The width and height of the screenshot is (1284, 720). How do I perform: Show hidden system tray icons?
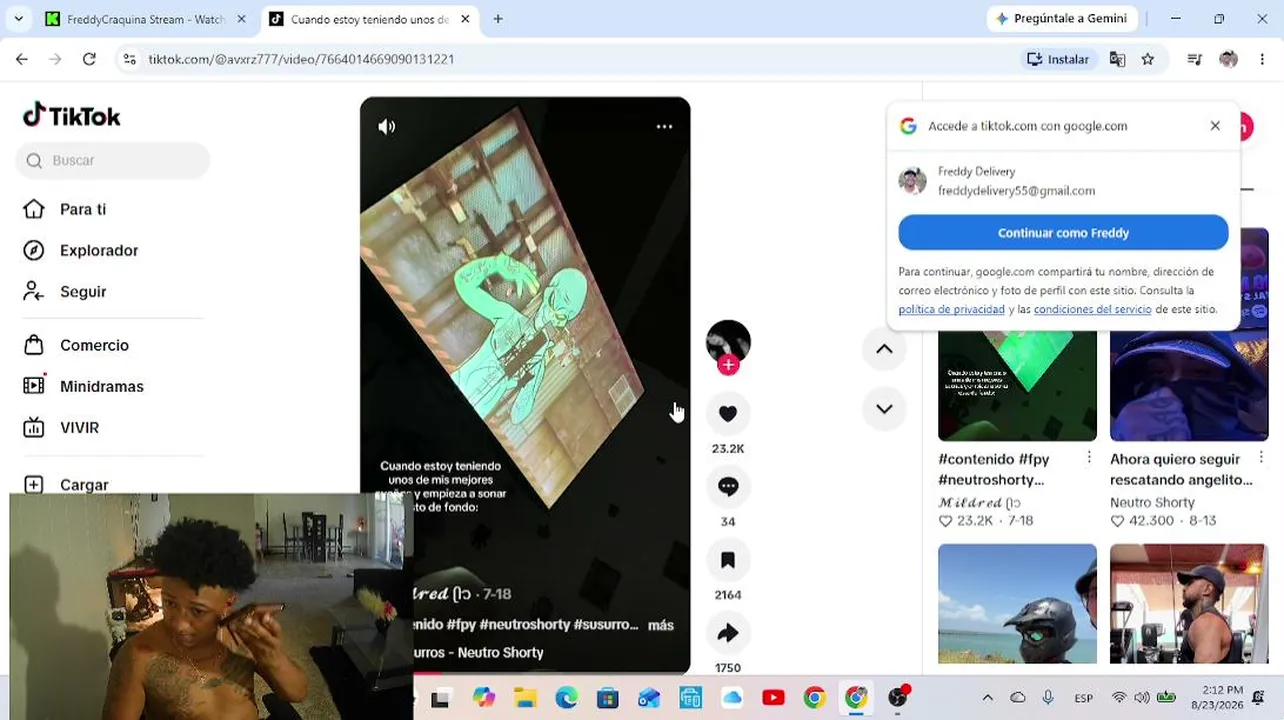click(988, 698)
